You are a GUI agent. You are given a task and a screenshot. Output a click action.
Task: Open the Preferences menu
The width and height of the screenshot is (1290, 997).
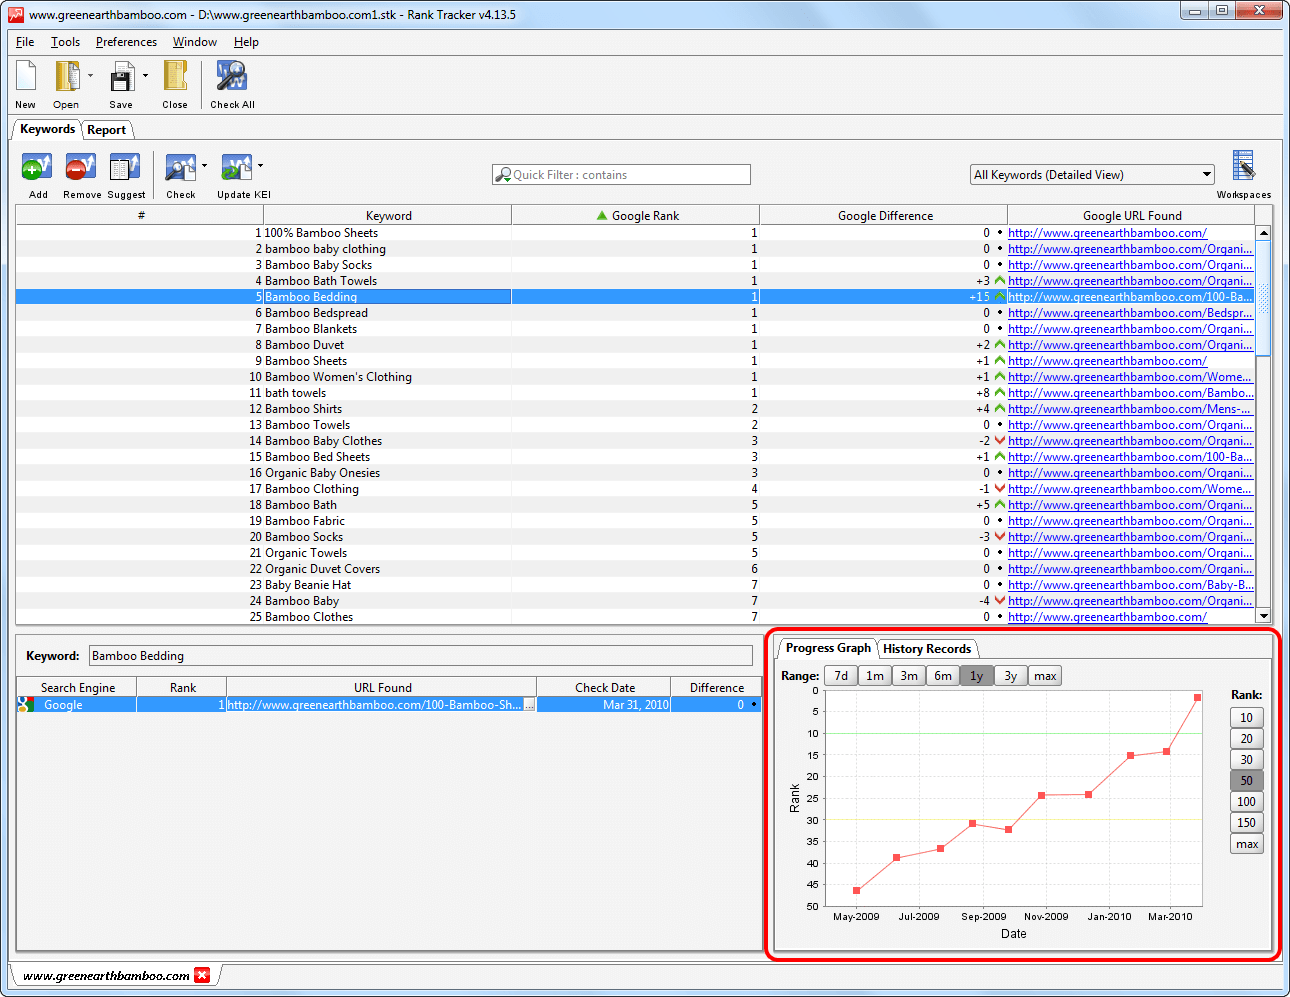coord(126,42)
